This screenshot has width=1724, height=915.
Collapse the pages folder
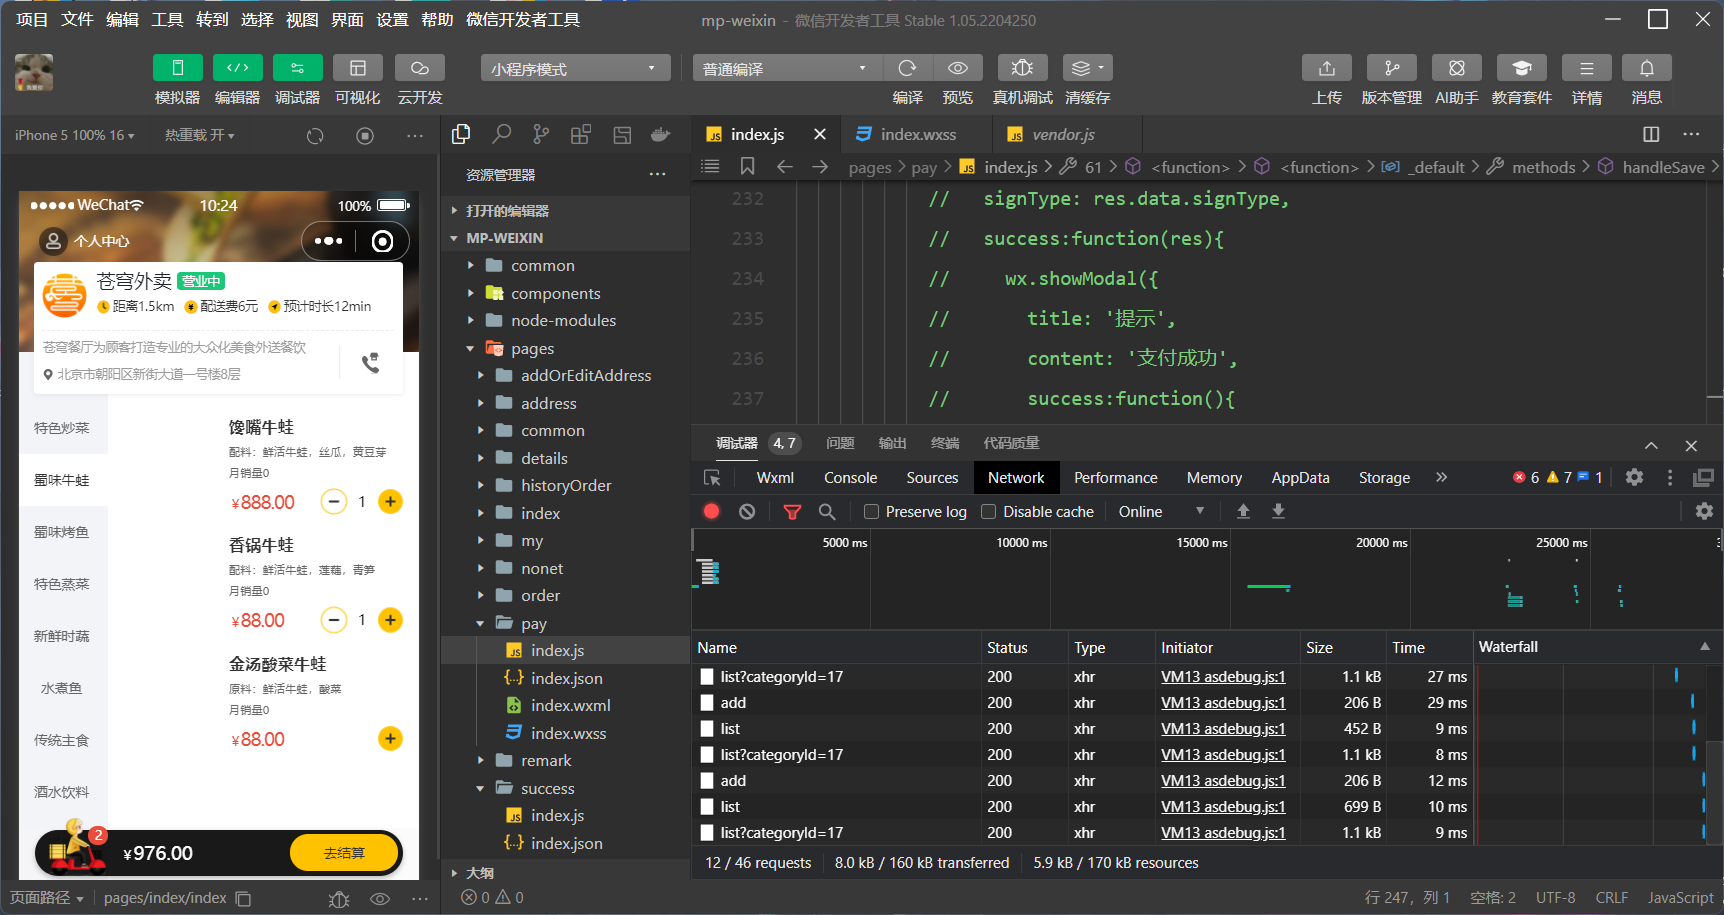471,348
